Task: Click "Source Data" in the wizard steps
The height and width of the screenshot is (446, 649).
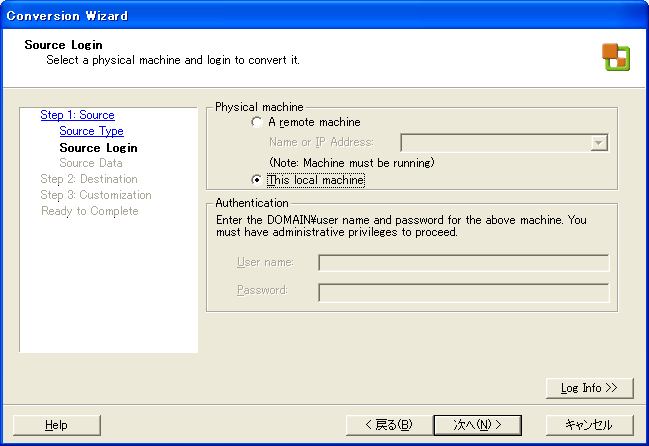Action: pos(91,163)
